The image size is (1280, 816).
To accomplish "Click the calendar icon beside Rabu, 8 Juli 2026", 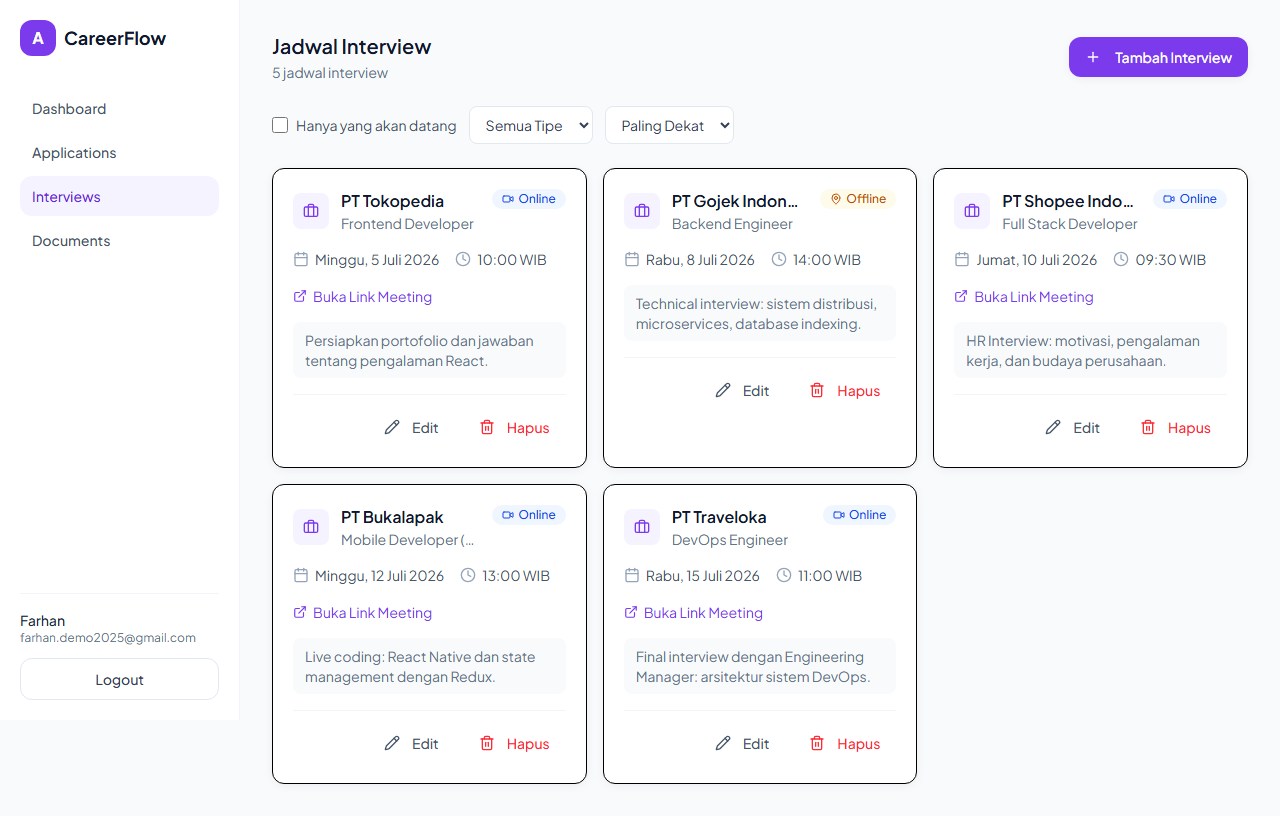I will pyautogui.click(x=632, y=259).
